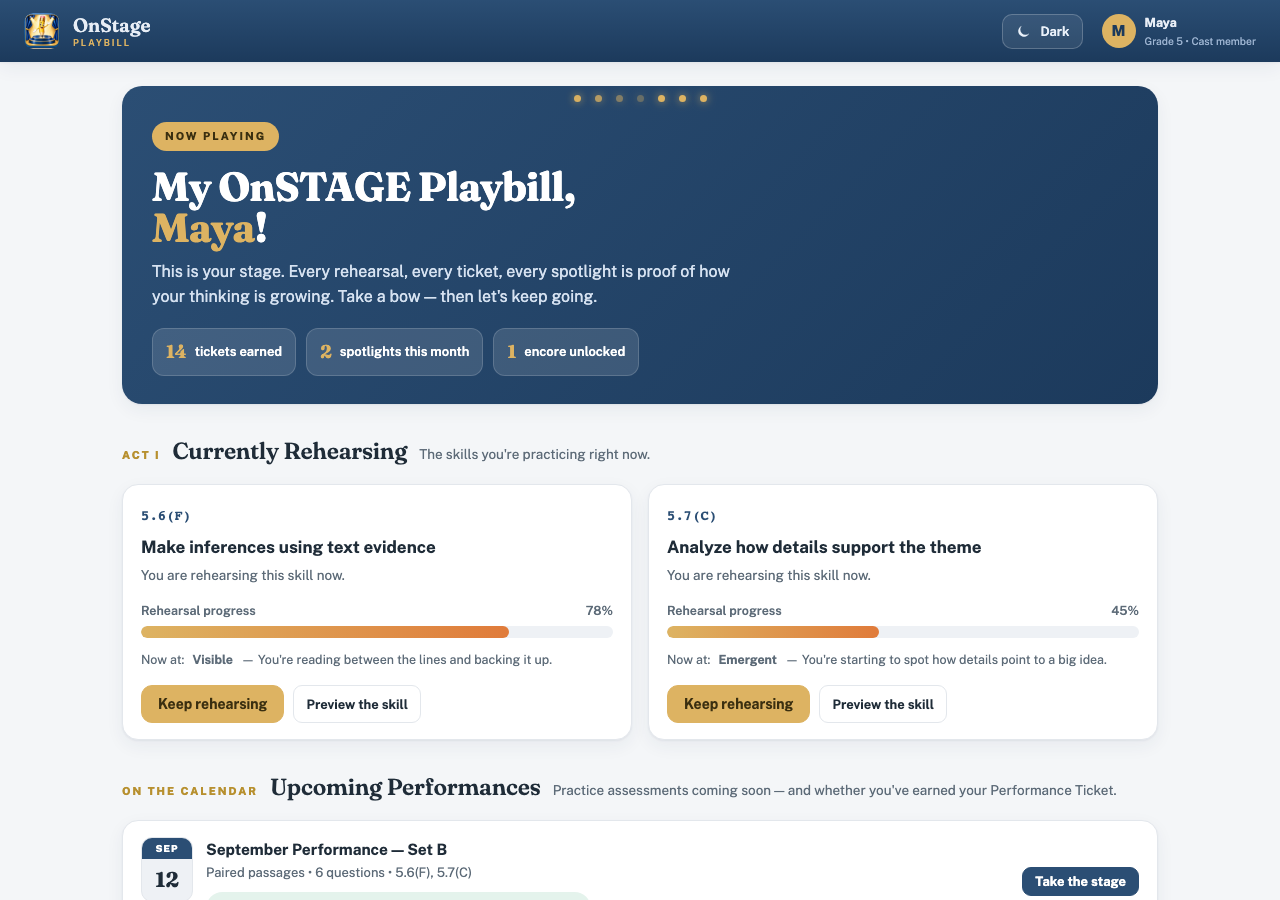Click the NOW PLAYING label
1280x900 pixels.
[x=215, y=136]
